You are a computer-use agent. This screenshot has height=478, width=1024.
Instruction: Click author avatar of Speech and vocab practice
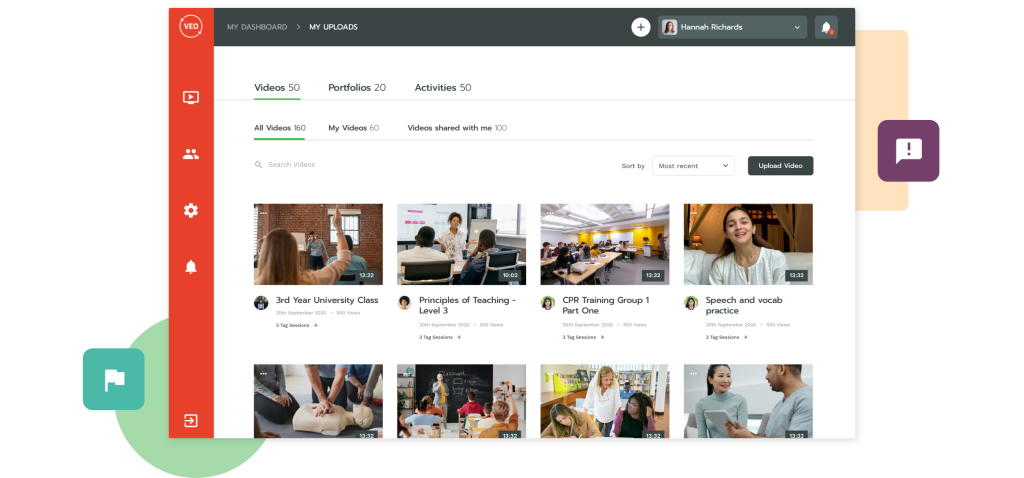691,303
